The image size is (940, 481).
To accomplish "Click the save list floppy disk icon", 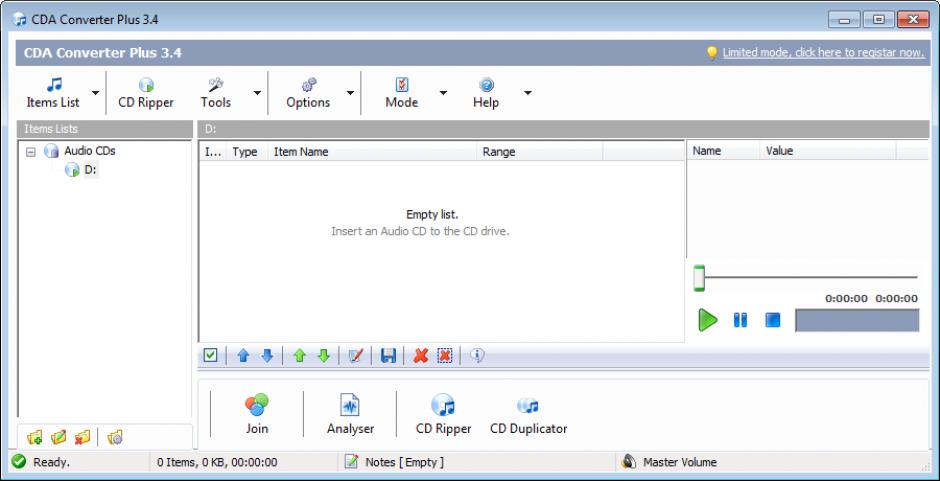I will (388, 356).
